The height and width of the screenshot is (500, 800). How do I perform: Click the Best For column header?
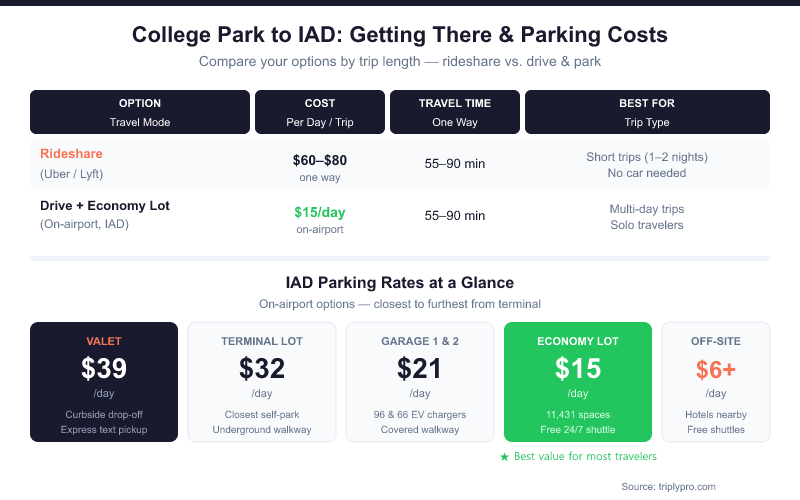point(647,112)
